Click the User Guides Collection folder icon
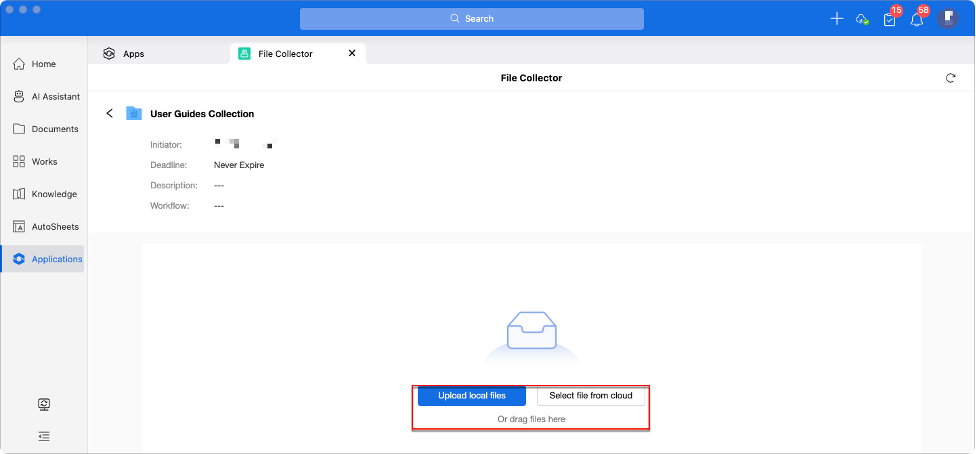 [134, 114]
